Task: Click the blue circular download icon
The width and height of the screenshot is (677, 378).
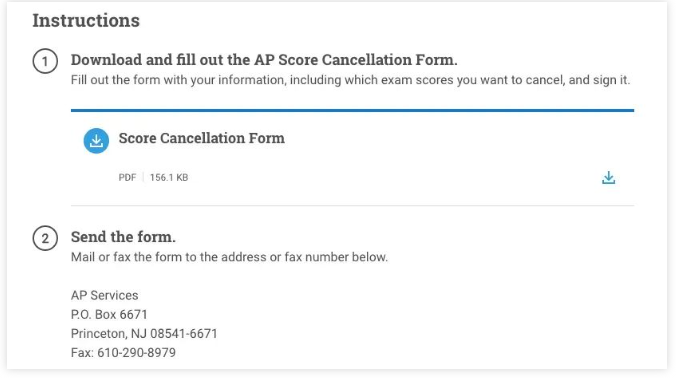Action: pos(96,141)
